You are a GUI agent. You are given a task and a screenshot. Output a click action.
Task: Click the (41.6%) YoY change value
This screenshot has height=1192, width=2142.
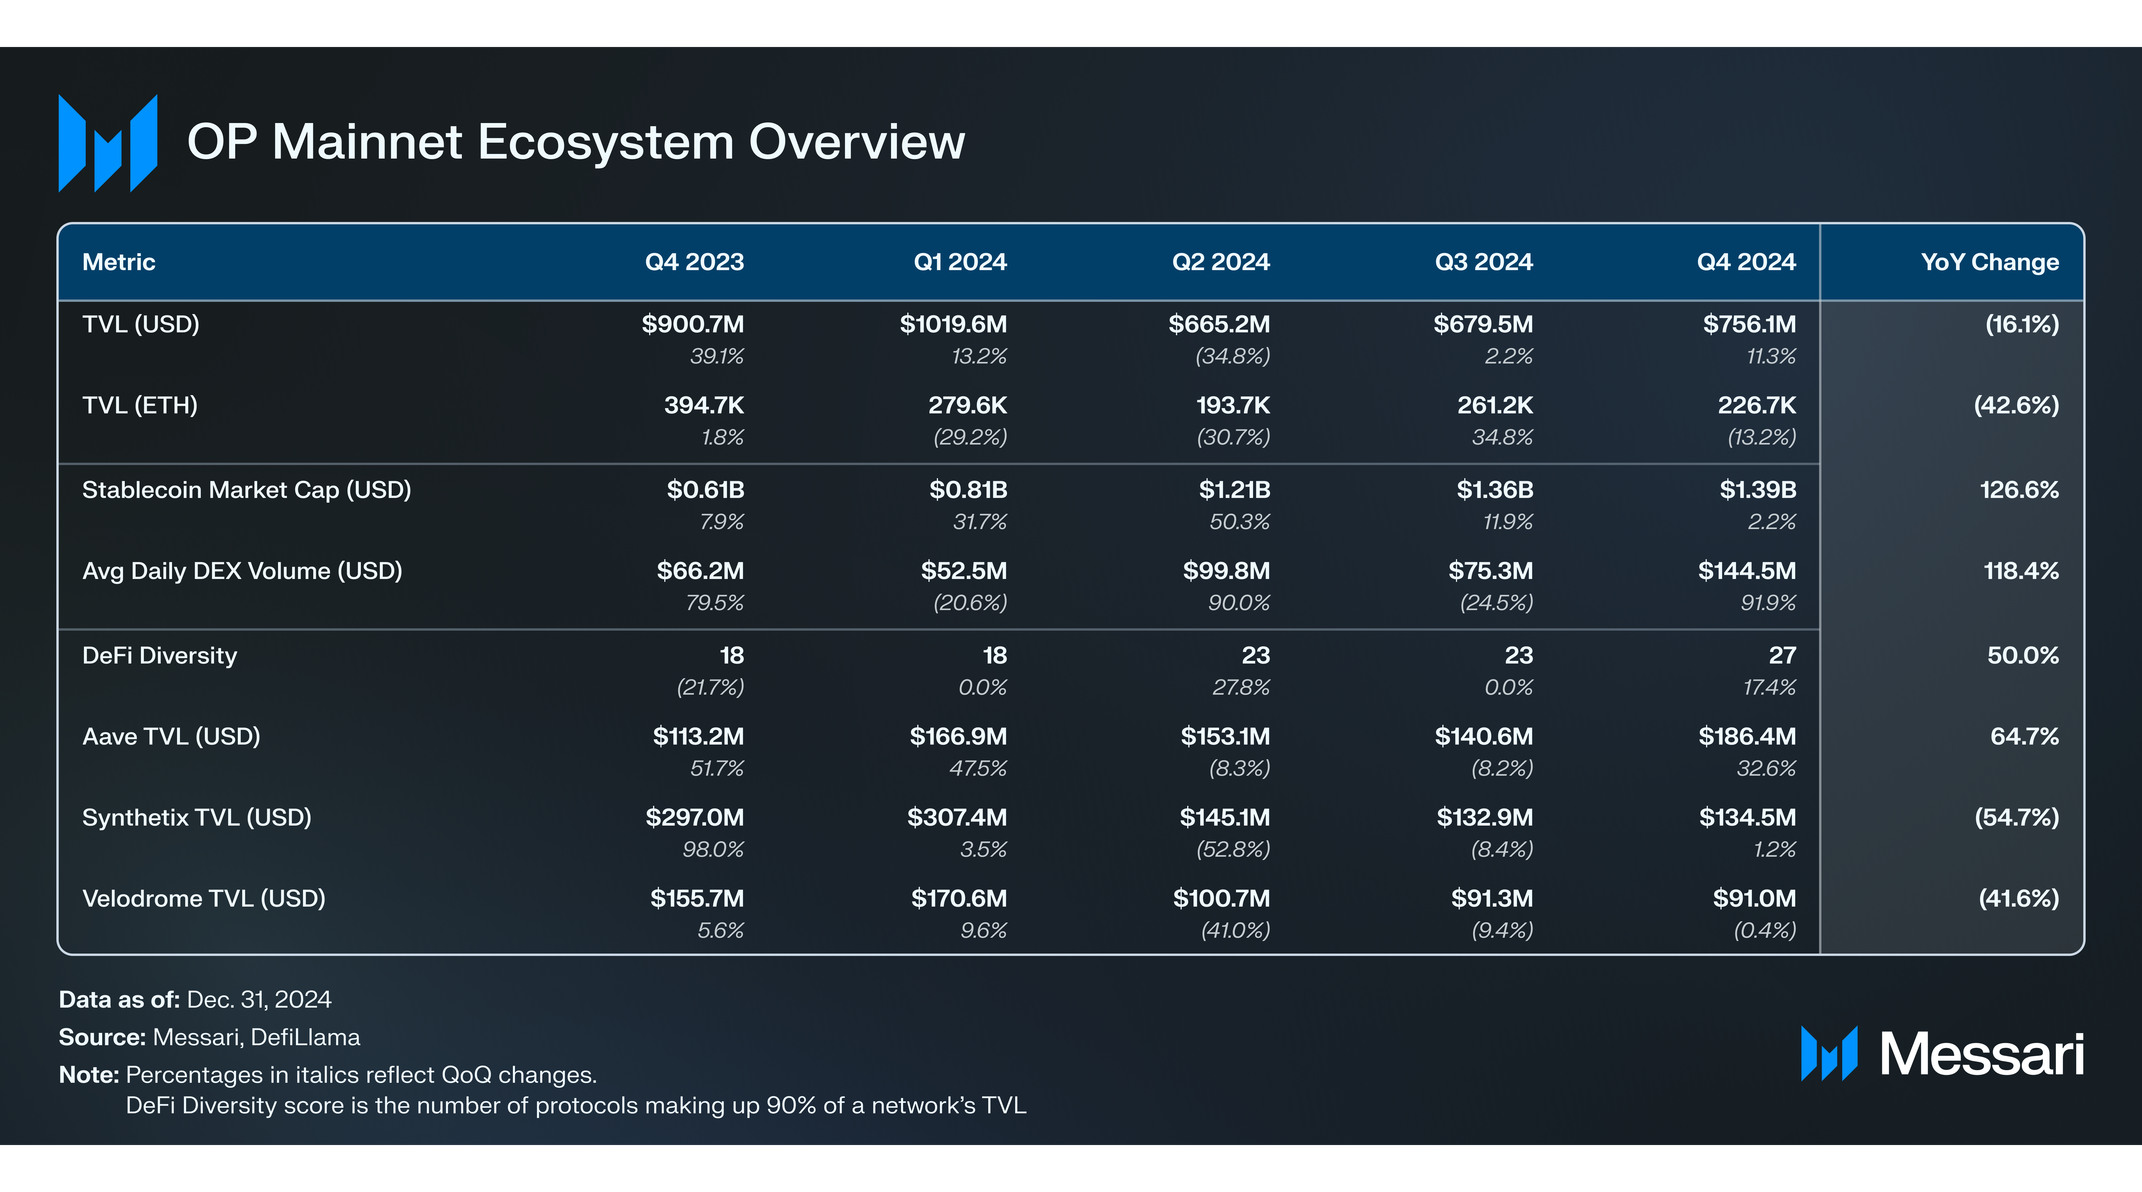[2019, 899]
